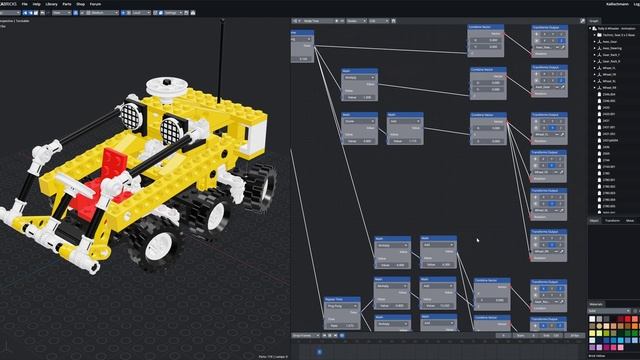This screenshot has height=360, width=640.
Task: Select the blue keyframe marker on the timeline
Action: (x=320, y=351)
